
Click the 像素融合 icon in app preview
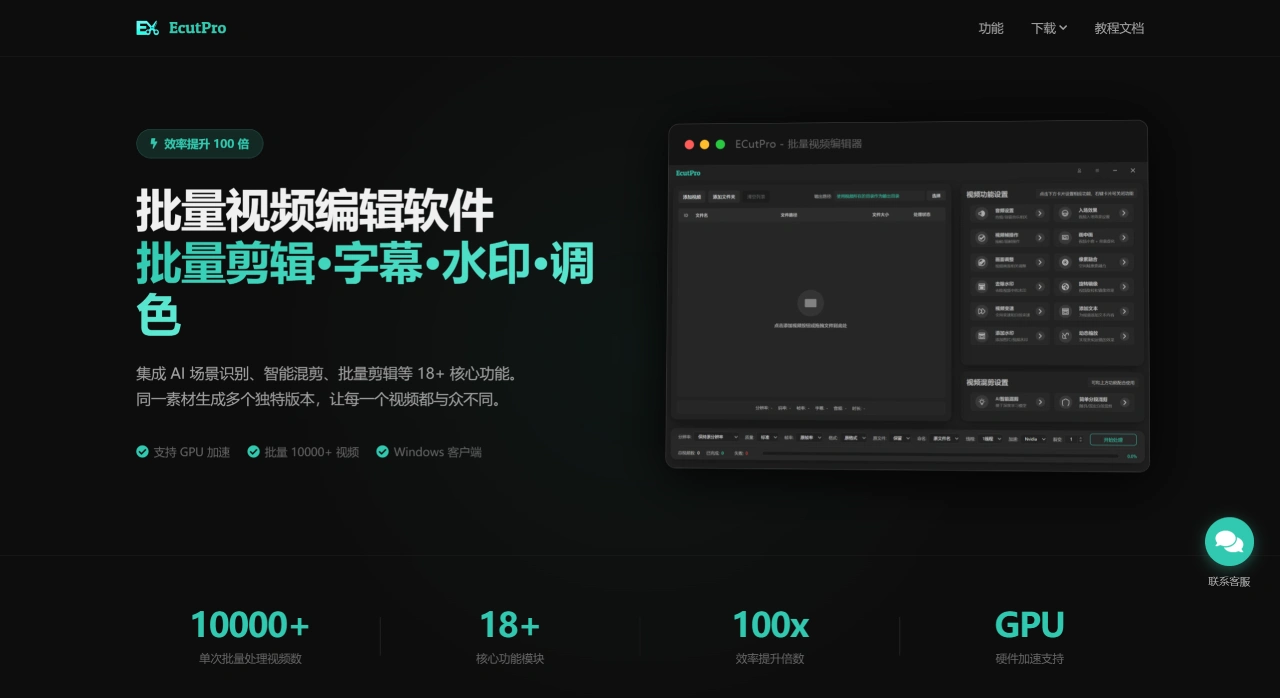pyautogui.click(x=1064, y=262)
